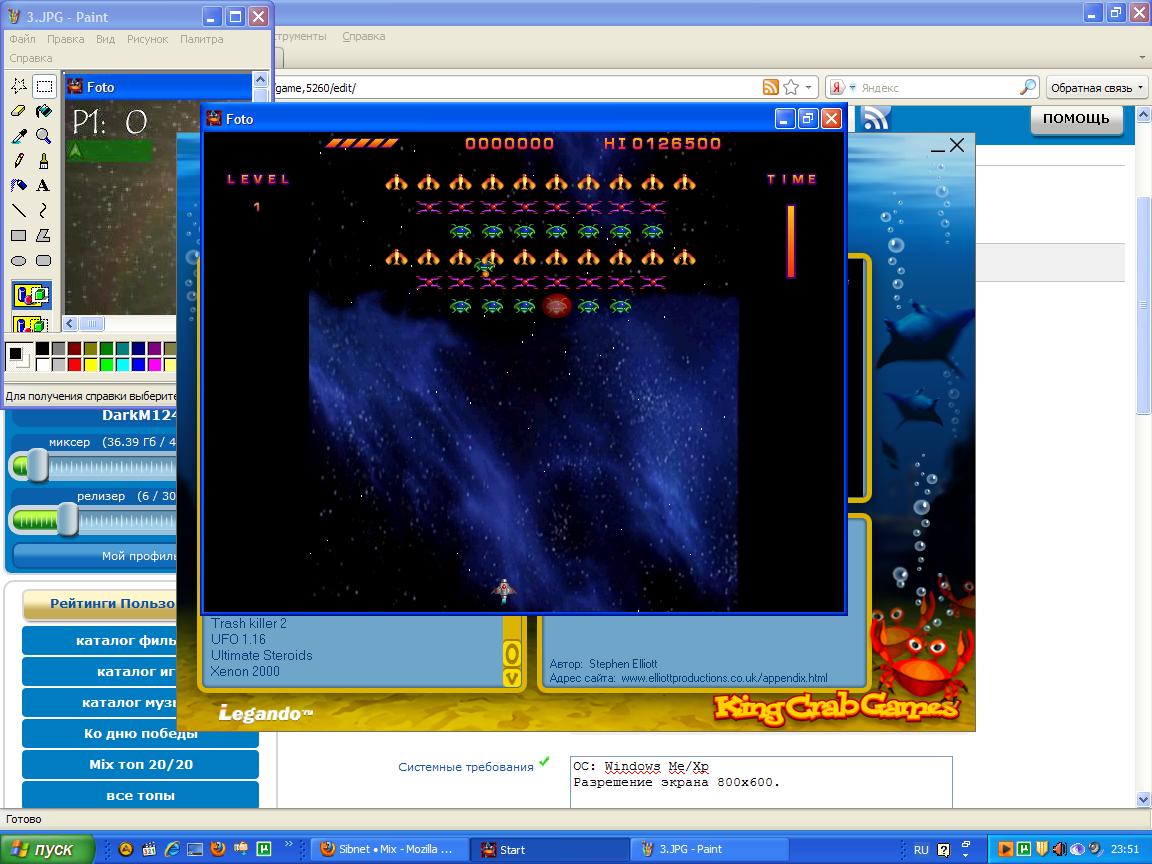Click the Yandex search input field
The height and width of the screenshot is (864, 1152).
[x=938, y=87]
